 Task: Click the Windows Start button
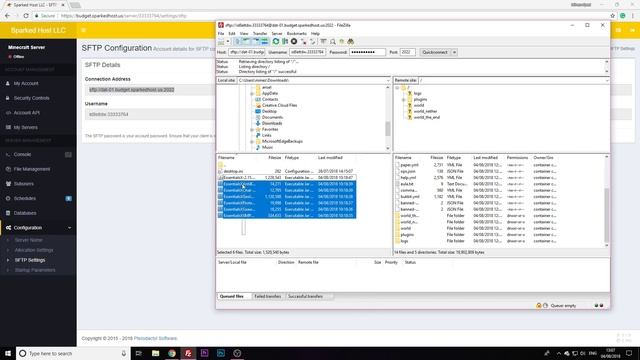point(8,353)
